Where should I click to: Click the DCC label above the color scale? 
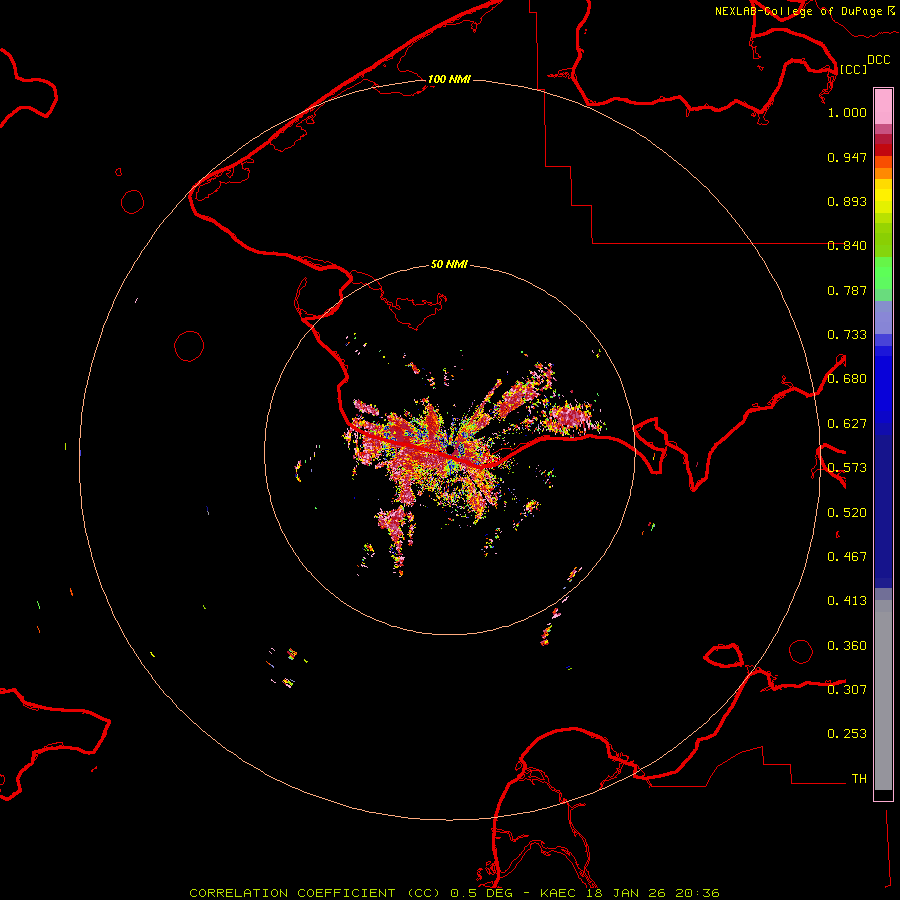[x=878, y=60]
